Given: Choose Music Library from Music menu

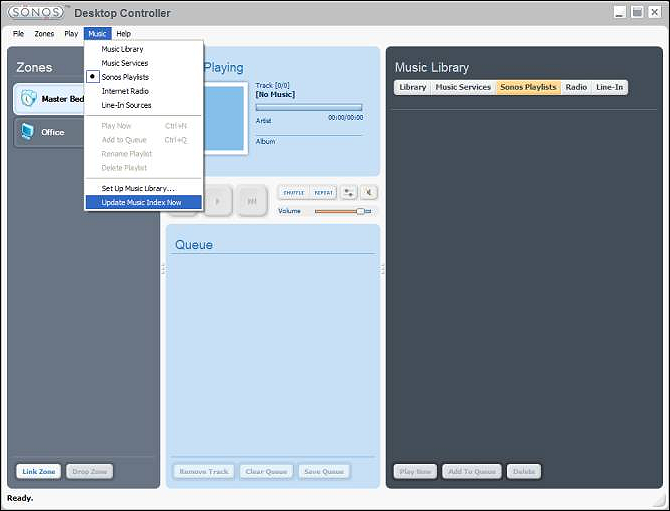Looking at the screenshot, I should [144, 49].
